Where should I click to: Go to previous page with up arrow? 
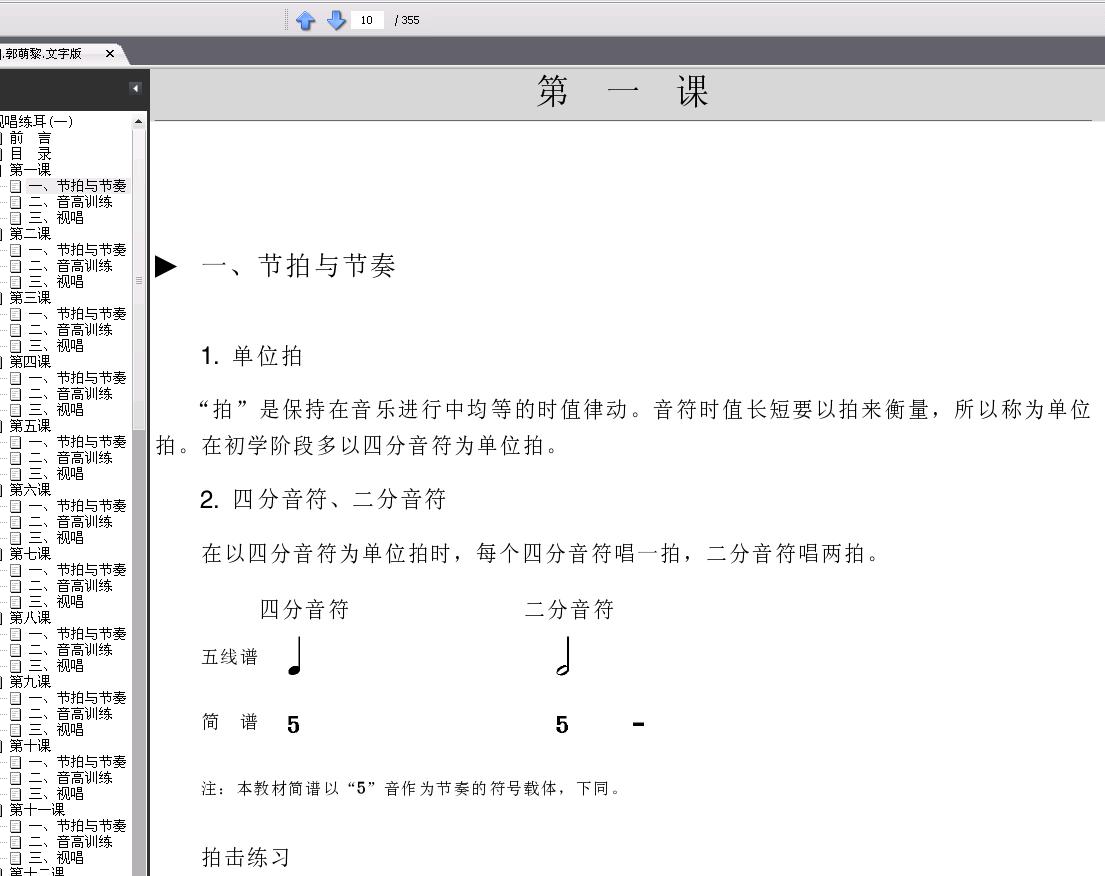[305, 20]
